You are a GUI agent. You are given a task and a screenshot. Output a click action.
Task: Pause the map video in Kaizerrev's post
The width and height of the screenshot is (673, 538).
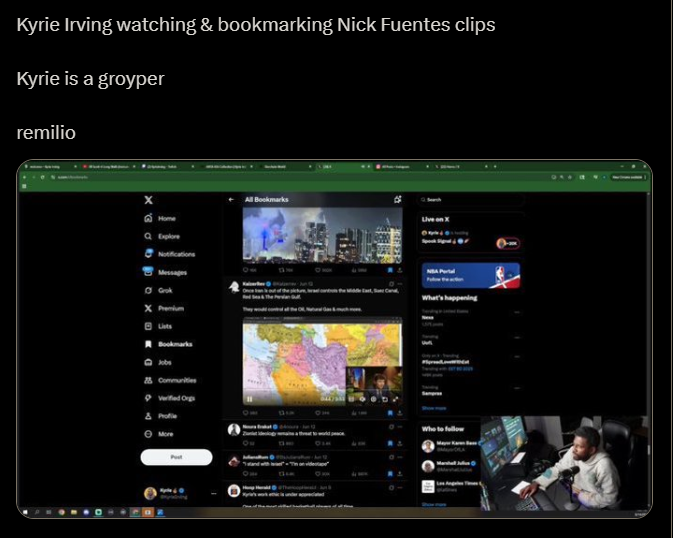pos(249,399)
